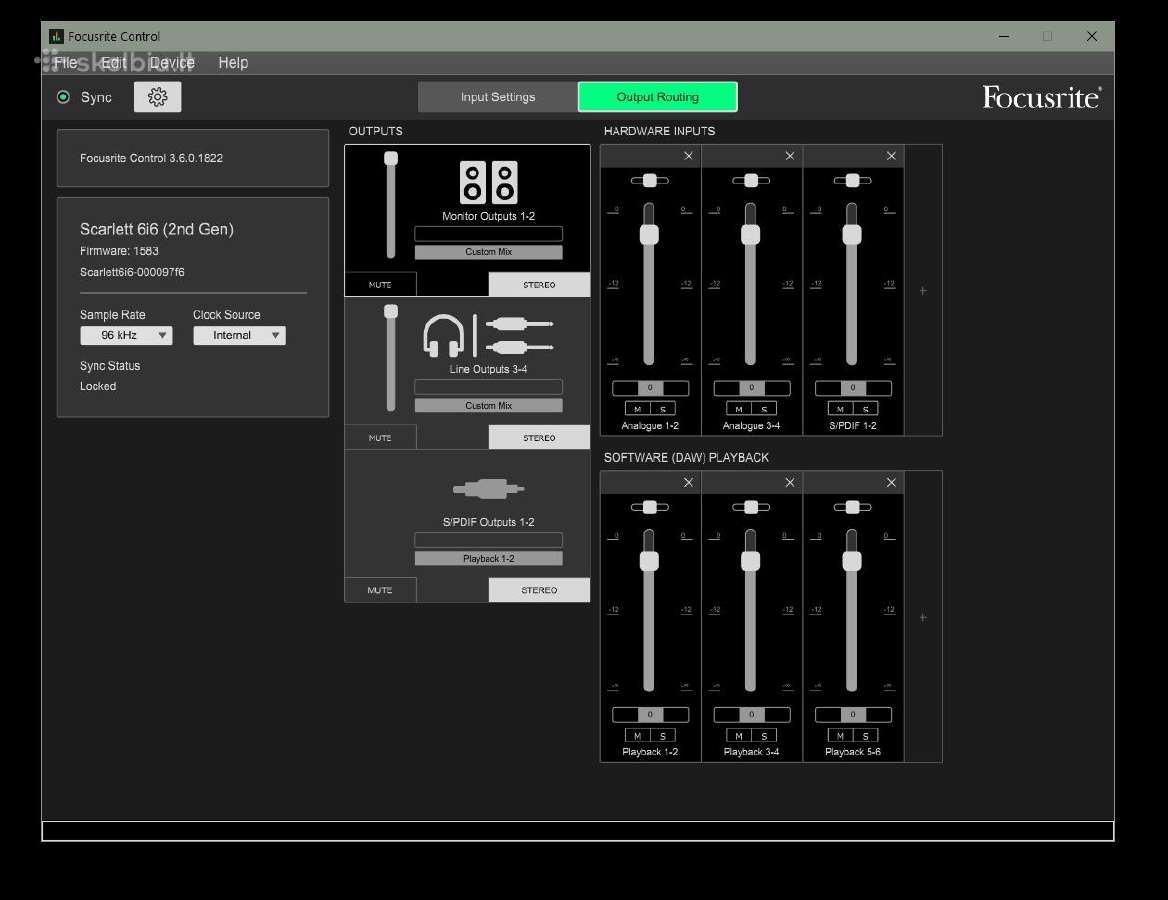Toggle MUTE on Monitor Outputs 1-2
1168x900 pixels.
[x=380, y=285]
